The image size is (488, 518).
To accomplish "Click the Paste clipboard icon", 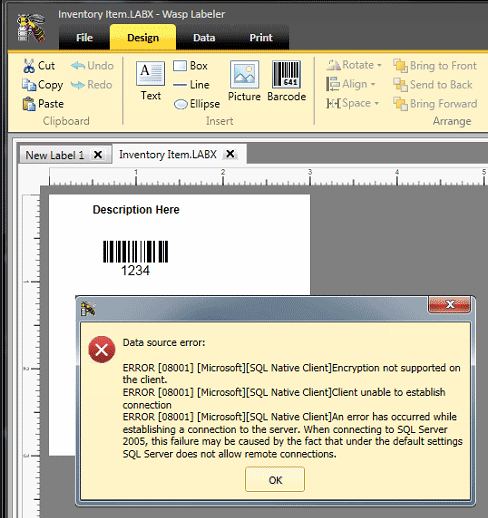I will coord(29,104).
